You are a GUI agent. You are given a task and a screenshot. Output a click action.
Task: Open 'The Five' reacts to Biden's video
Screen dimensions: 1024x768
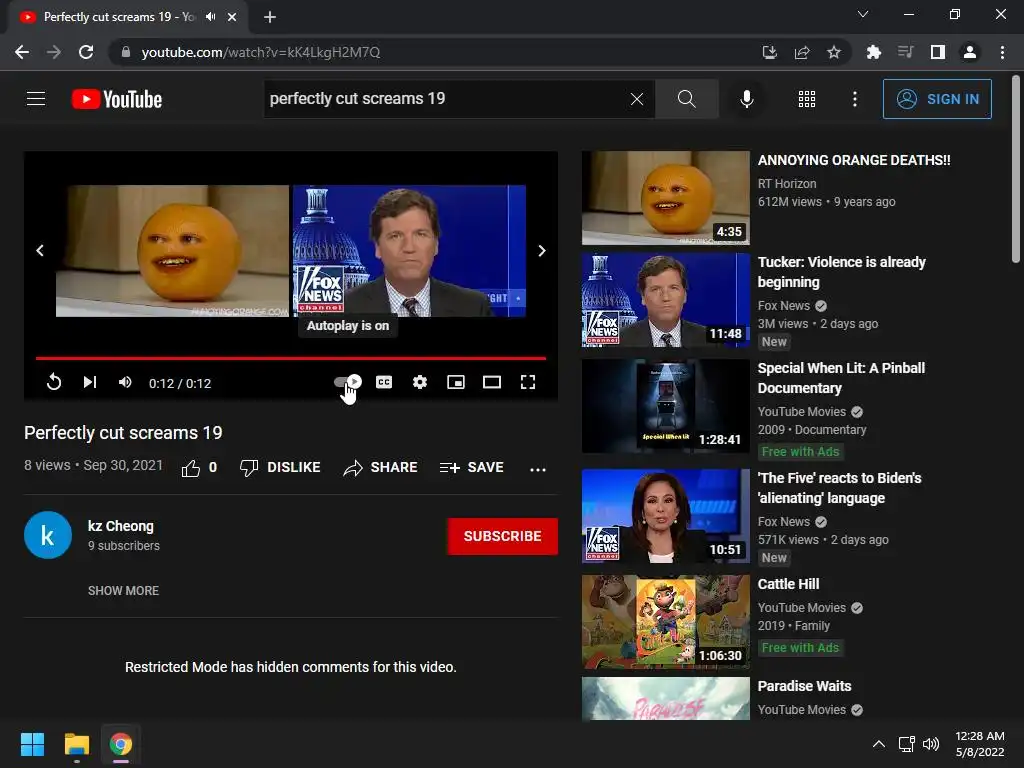(839, 488)
